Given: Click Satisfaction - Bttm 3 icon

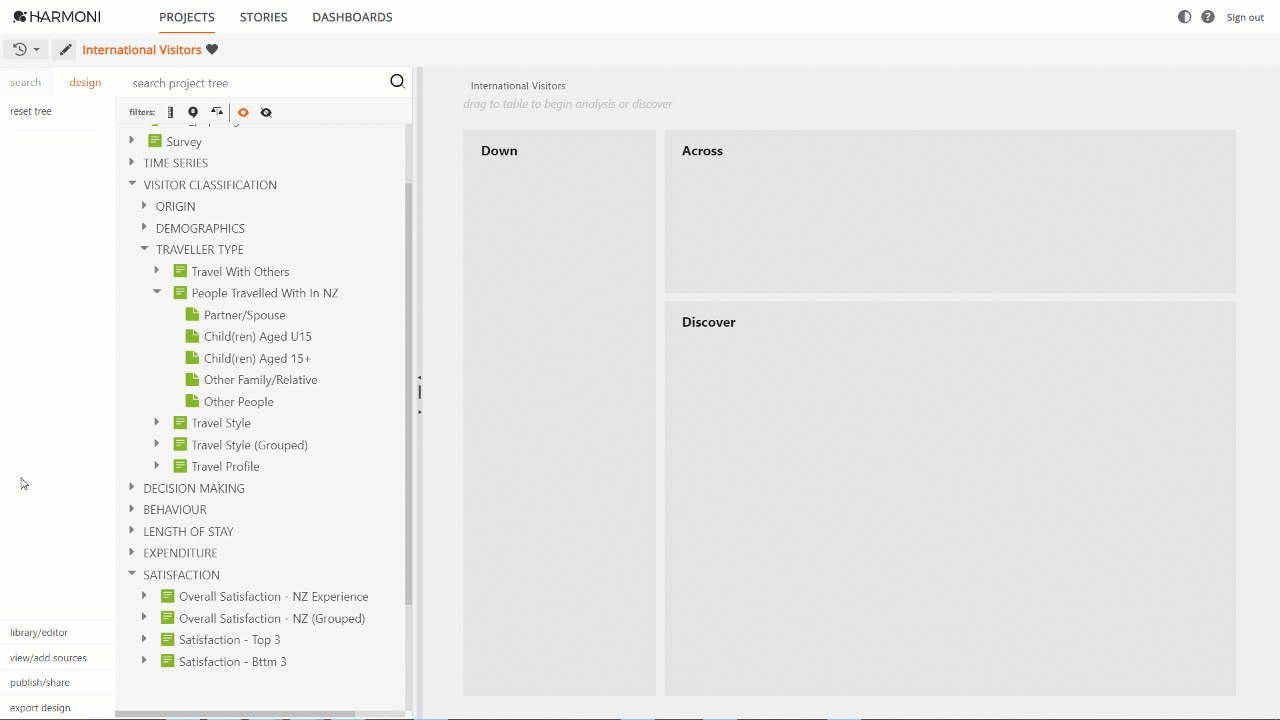Looking at the screenshot, I should (168, 661).
